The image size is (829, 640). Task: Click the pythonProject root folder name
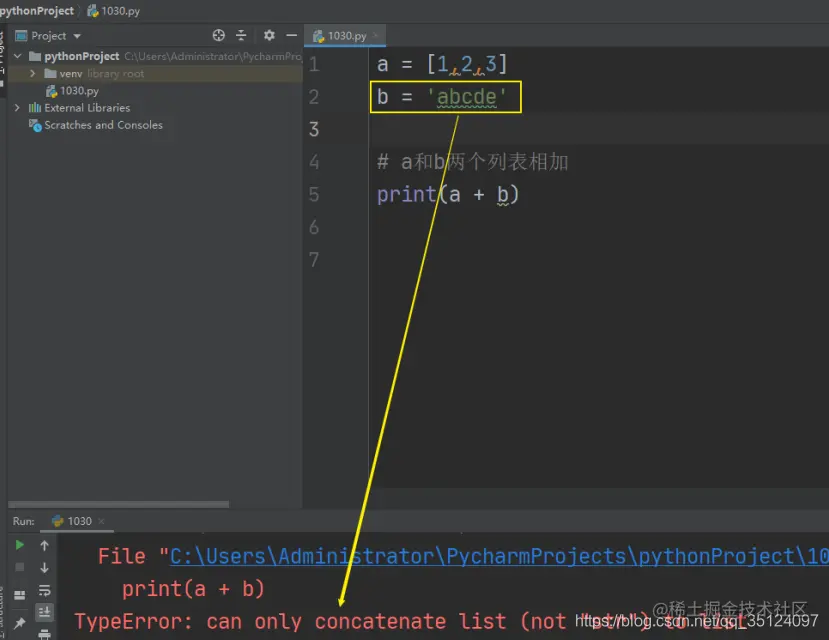click(81, 56)
